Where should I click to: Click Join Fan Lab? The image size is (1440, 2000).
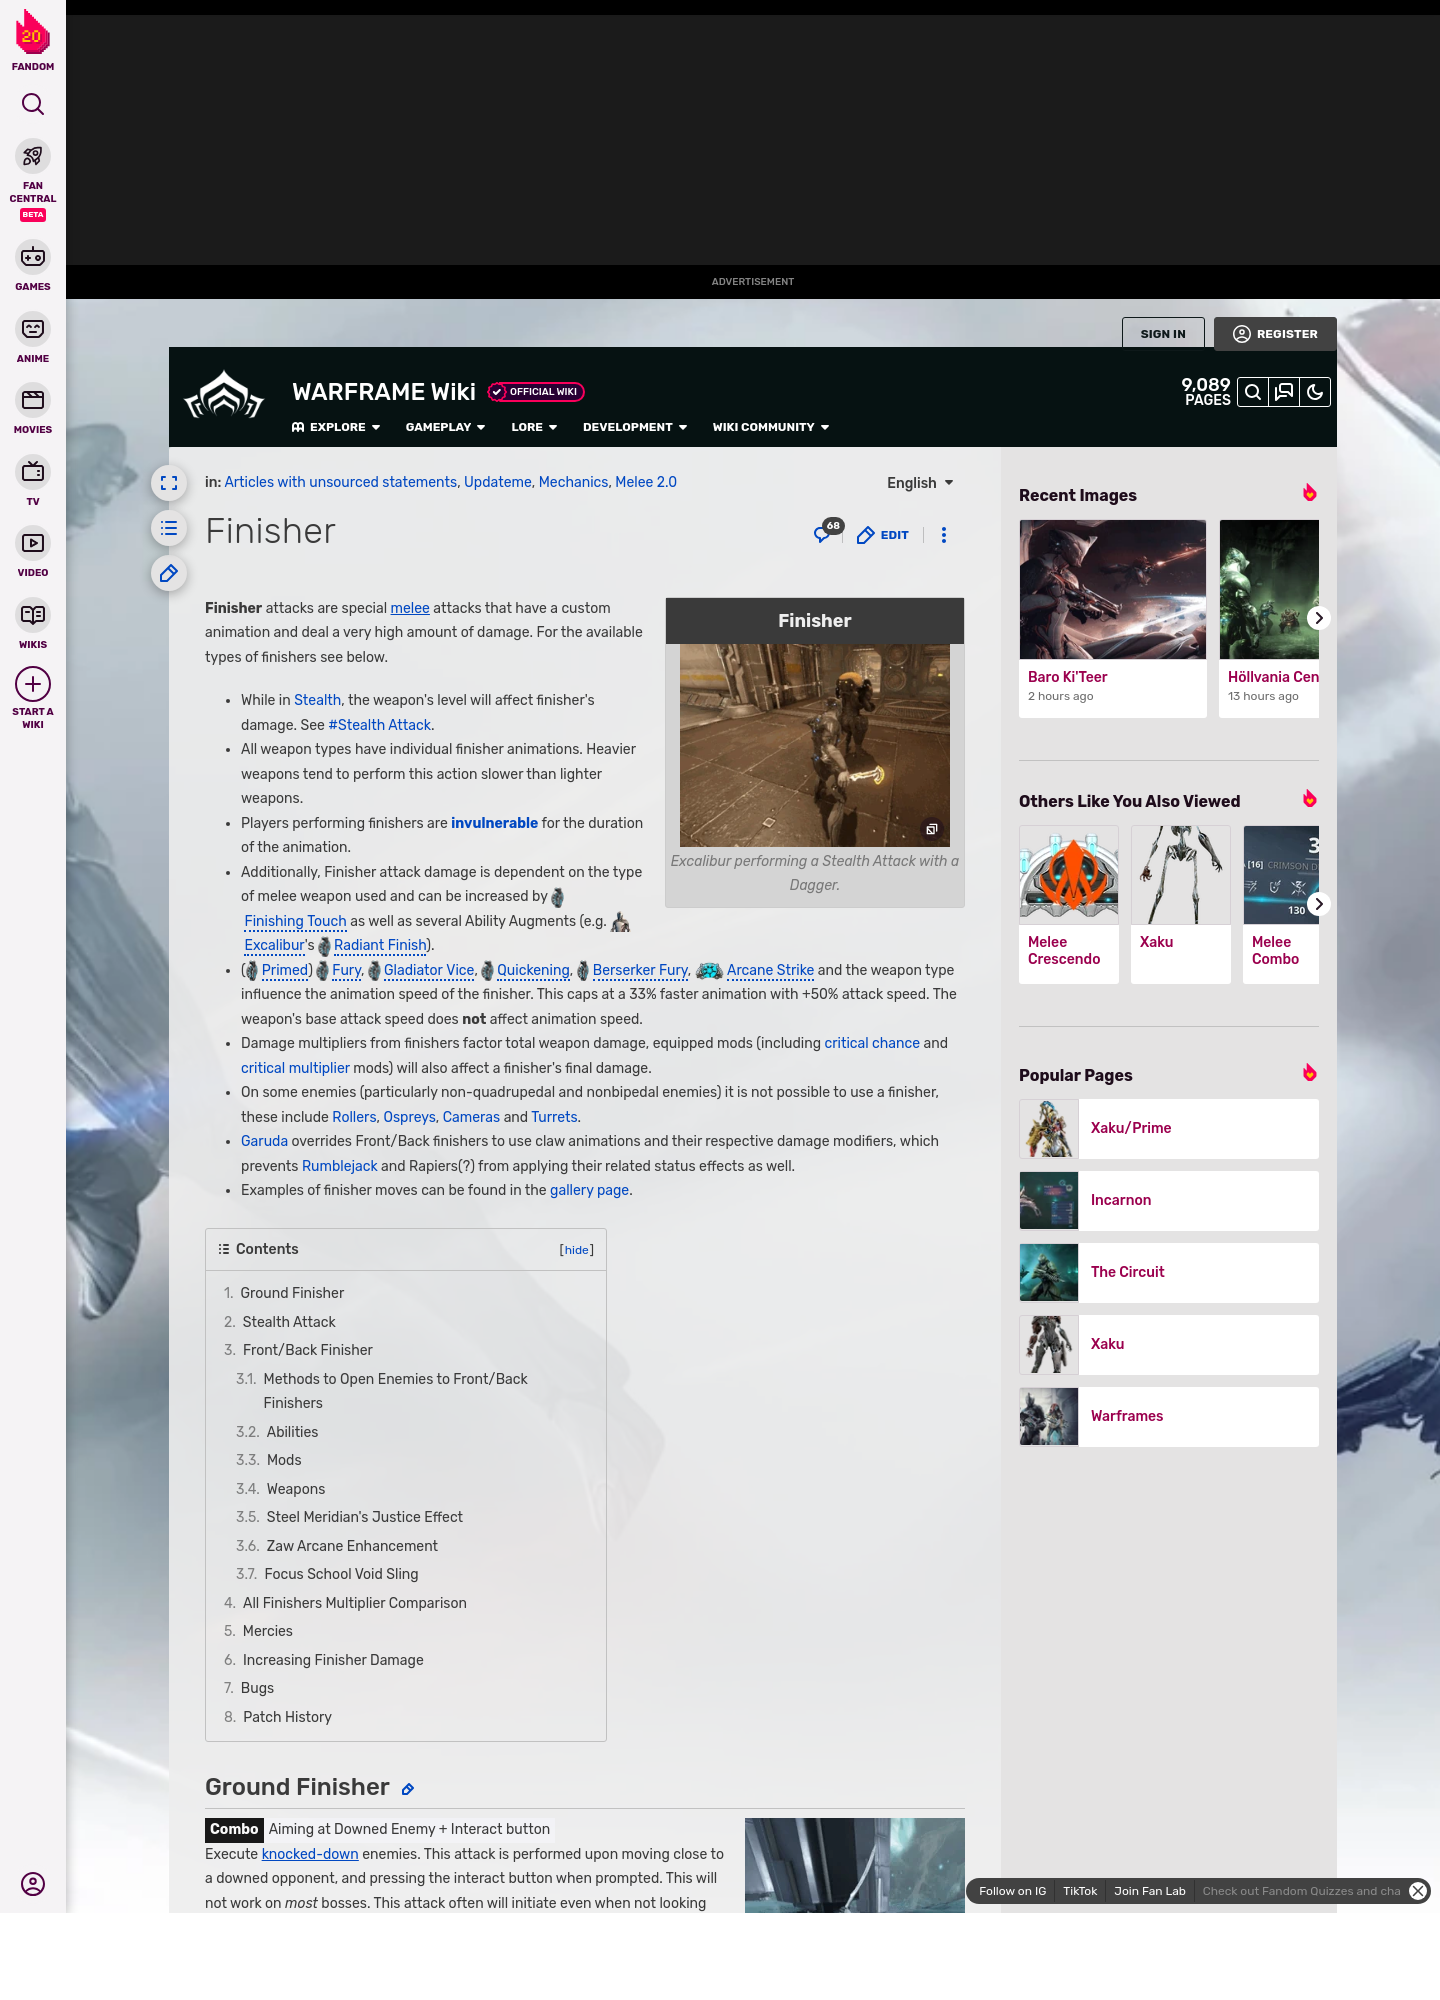click(1150, 1891)
